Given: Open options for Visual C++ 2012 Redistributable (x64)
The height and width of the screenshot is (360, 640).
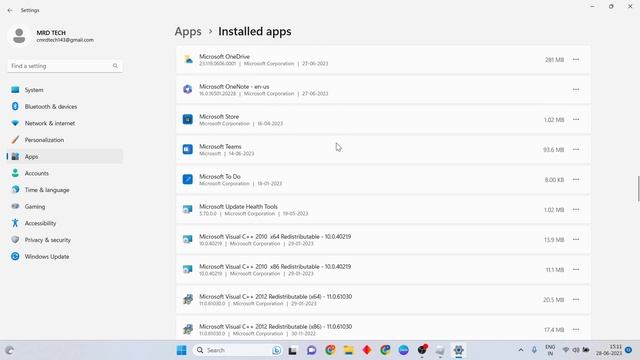Looking at the screenshot, I should [x=576, y=300].
